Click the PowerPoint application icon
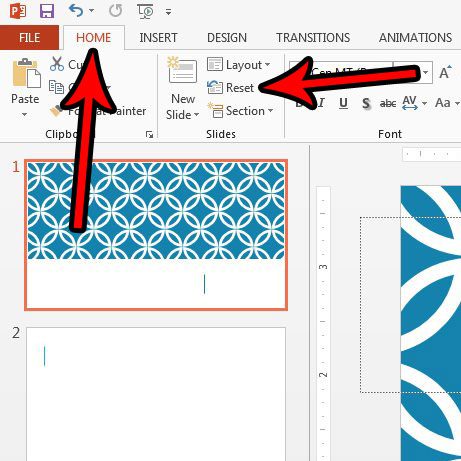The width and height of the screenshot is (461, 461). (x=18, y=10)
